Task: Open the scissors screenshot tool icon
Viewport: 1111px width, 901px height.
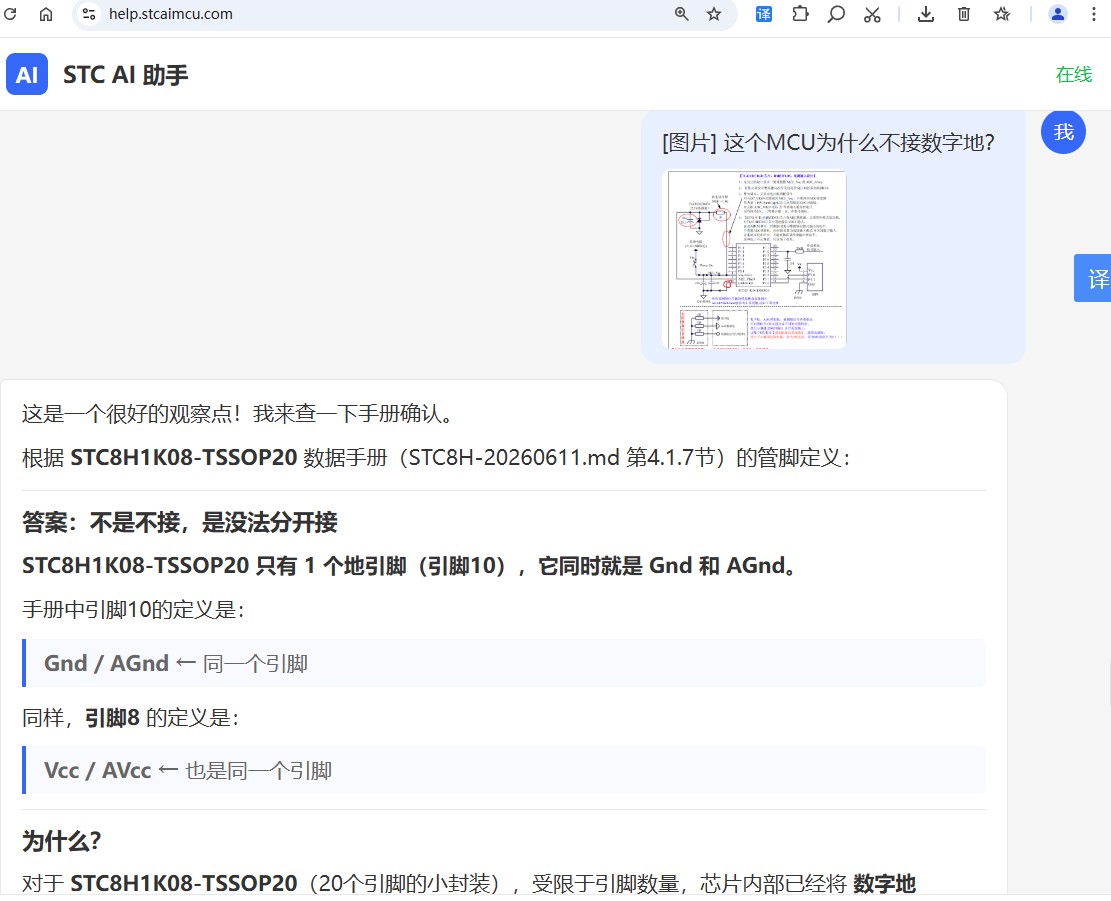Action: pos(872,14)
